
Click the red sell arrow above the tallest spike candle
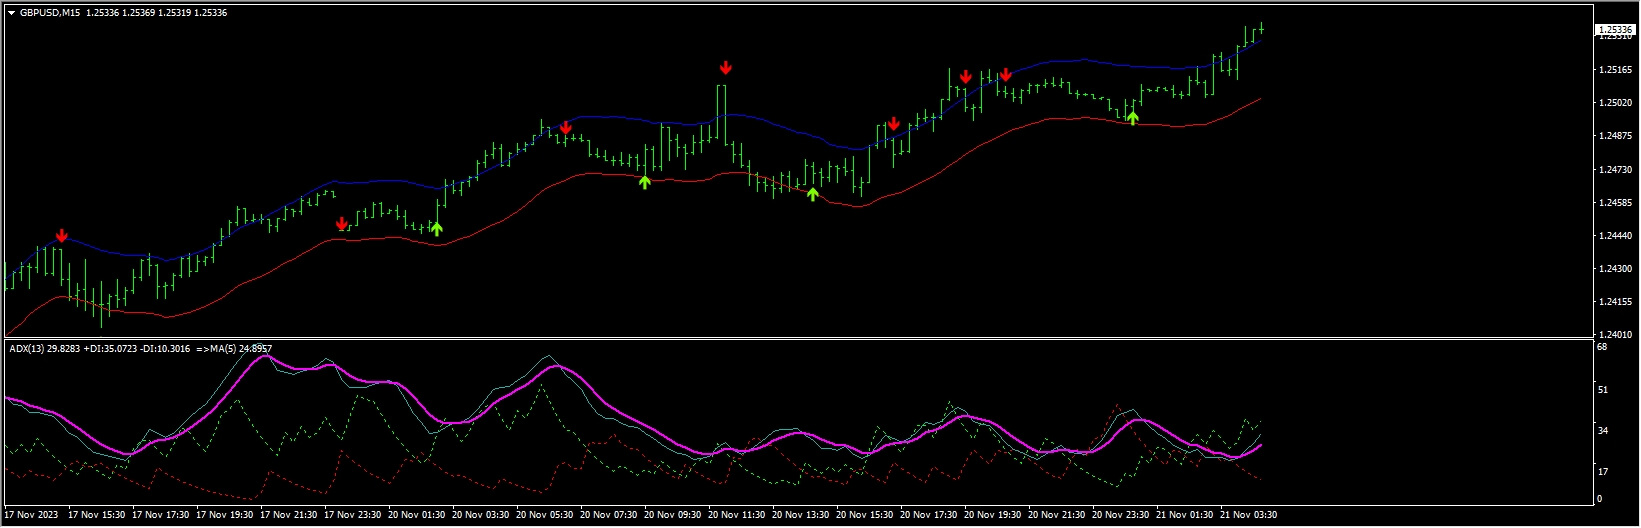pos(726,68)
